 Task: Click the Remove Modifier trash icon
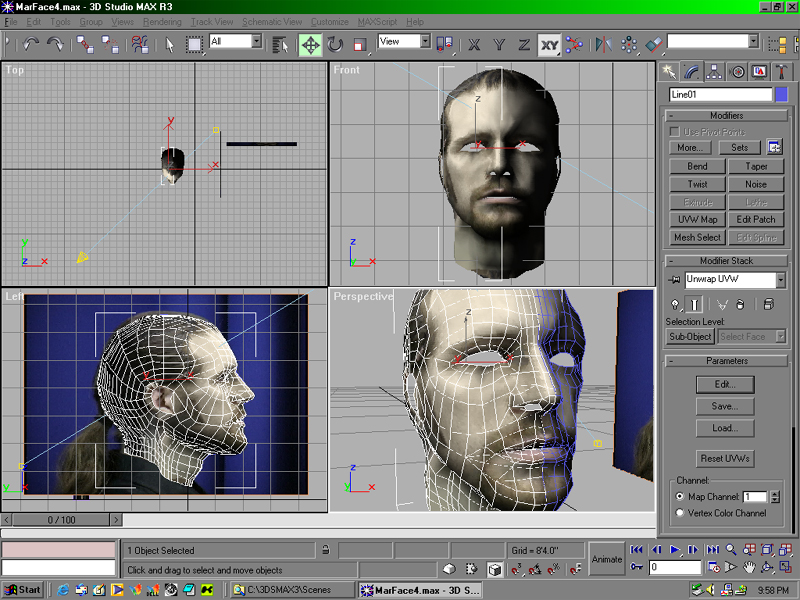pos(740,305)
